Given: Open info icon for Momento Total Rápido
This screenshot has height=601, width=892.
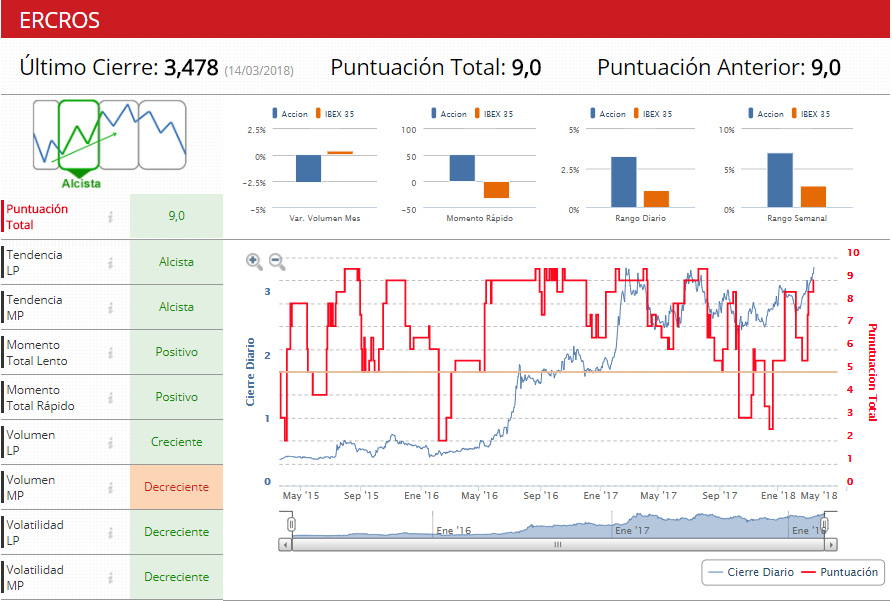Looking at the screenshot, I should click(x=111, y=398).
